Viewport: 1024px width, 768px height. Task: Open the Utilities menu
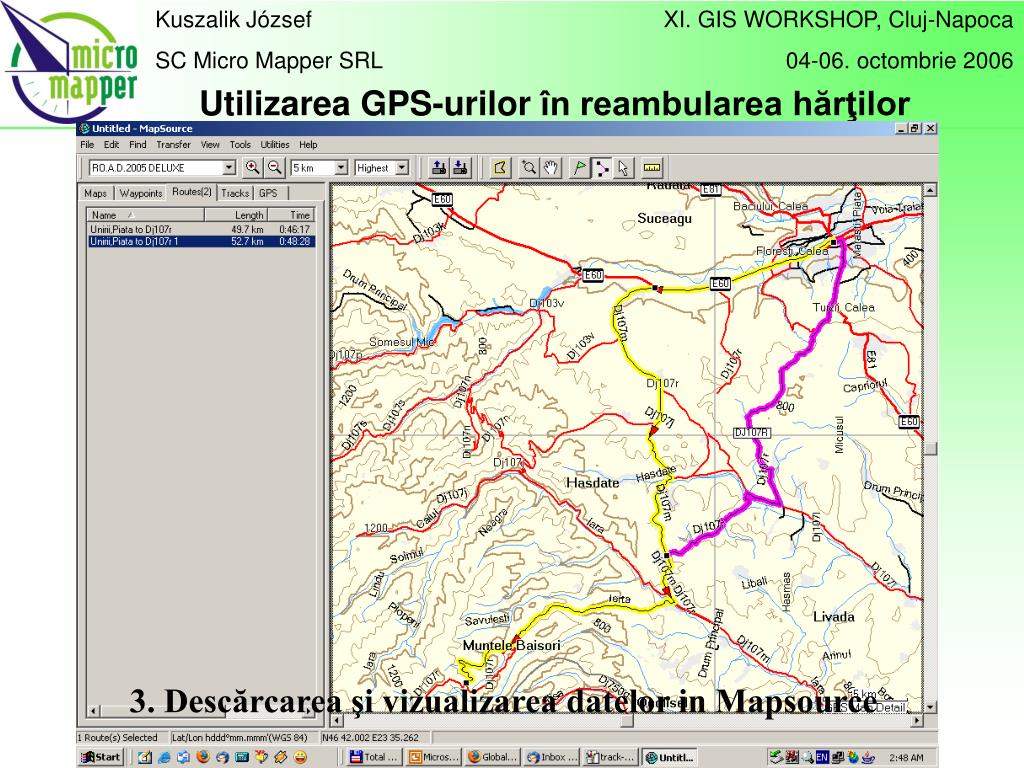coord(275,144)
